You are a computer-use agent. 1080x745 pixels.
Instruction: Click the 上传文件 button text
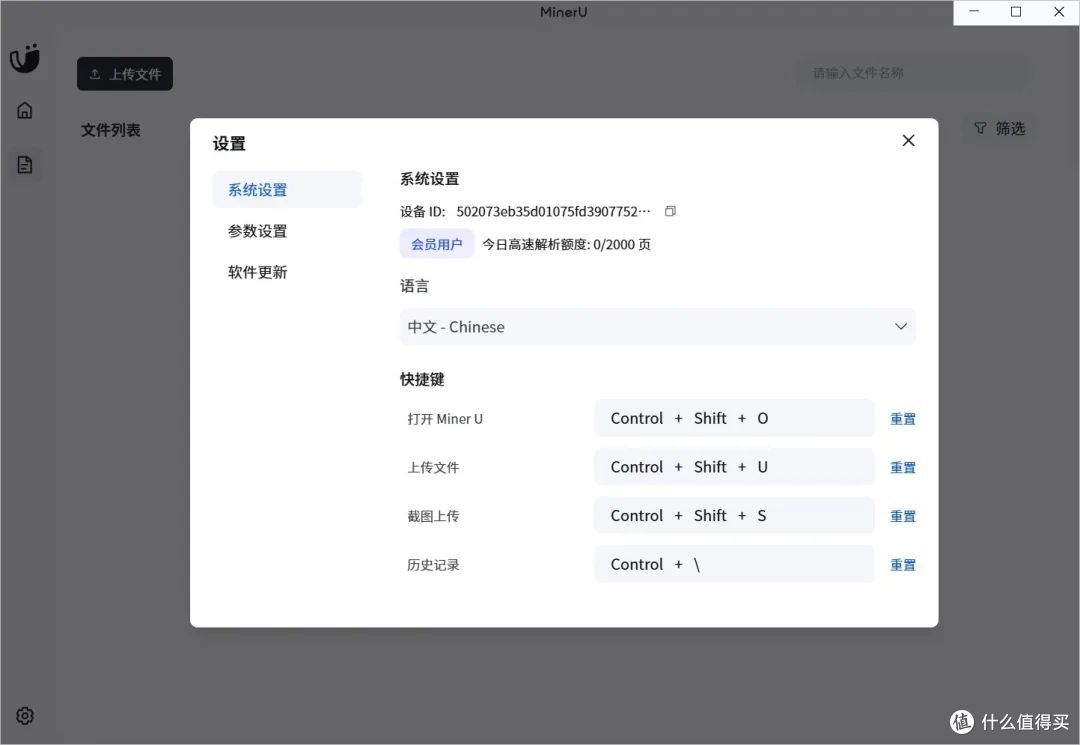coord(135,74)
